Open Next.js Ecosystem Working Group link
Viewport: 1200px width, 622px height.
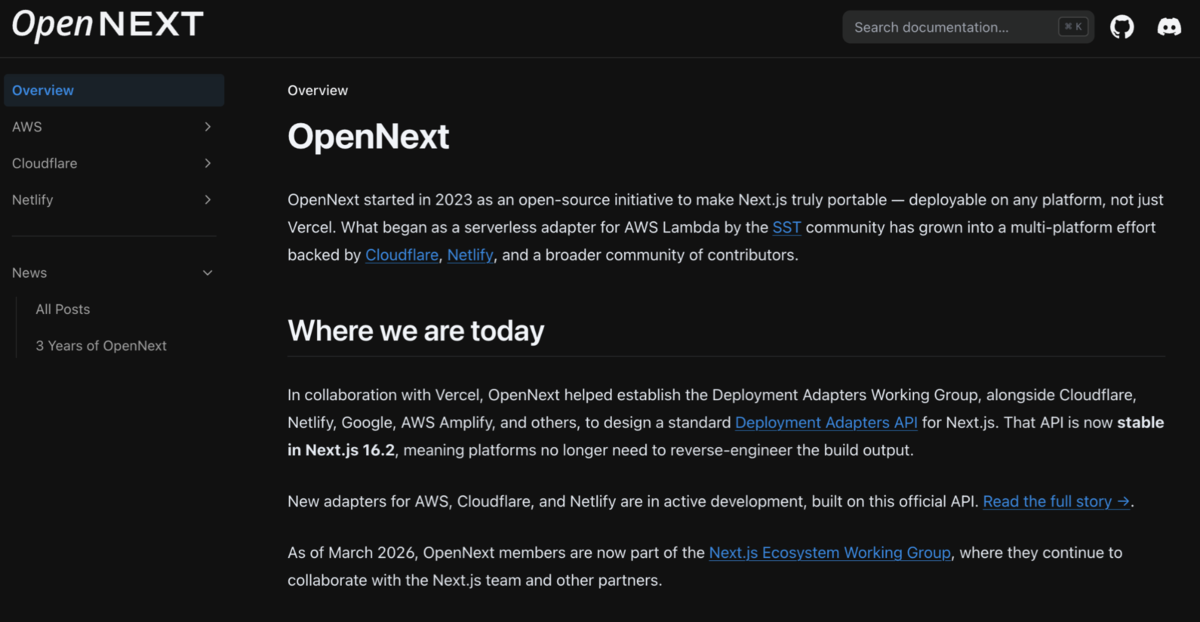(830, 552)
